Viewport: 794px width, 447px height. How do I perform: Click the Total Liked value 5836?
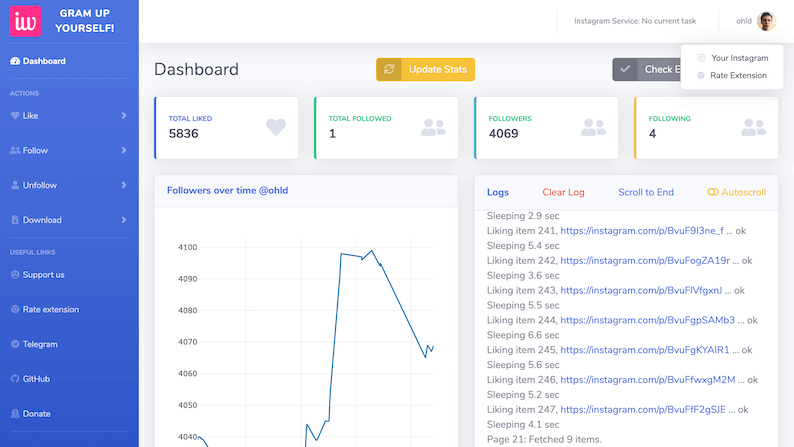click(x=183, y=134)
